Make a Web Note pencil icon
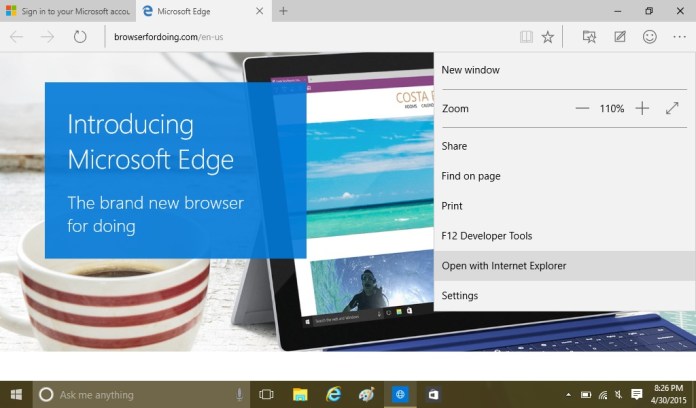Screen dimensions: 696x408 coord(620,37)
